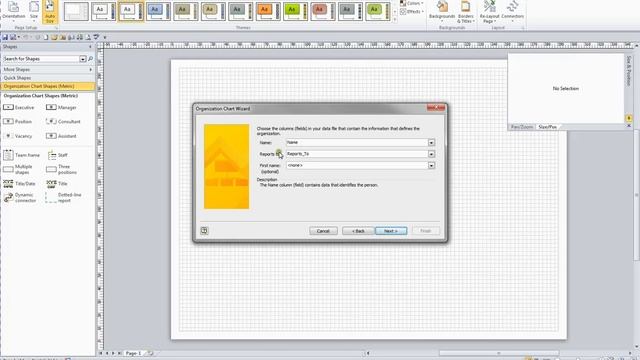Click the magnifier search icon in Shapes pane
The height and width of the screenshot is (360, 640).
[91, 59]
